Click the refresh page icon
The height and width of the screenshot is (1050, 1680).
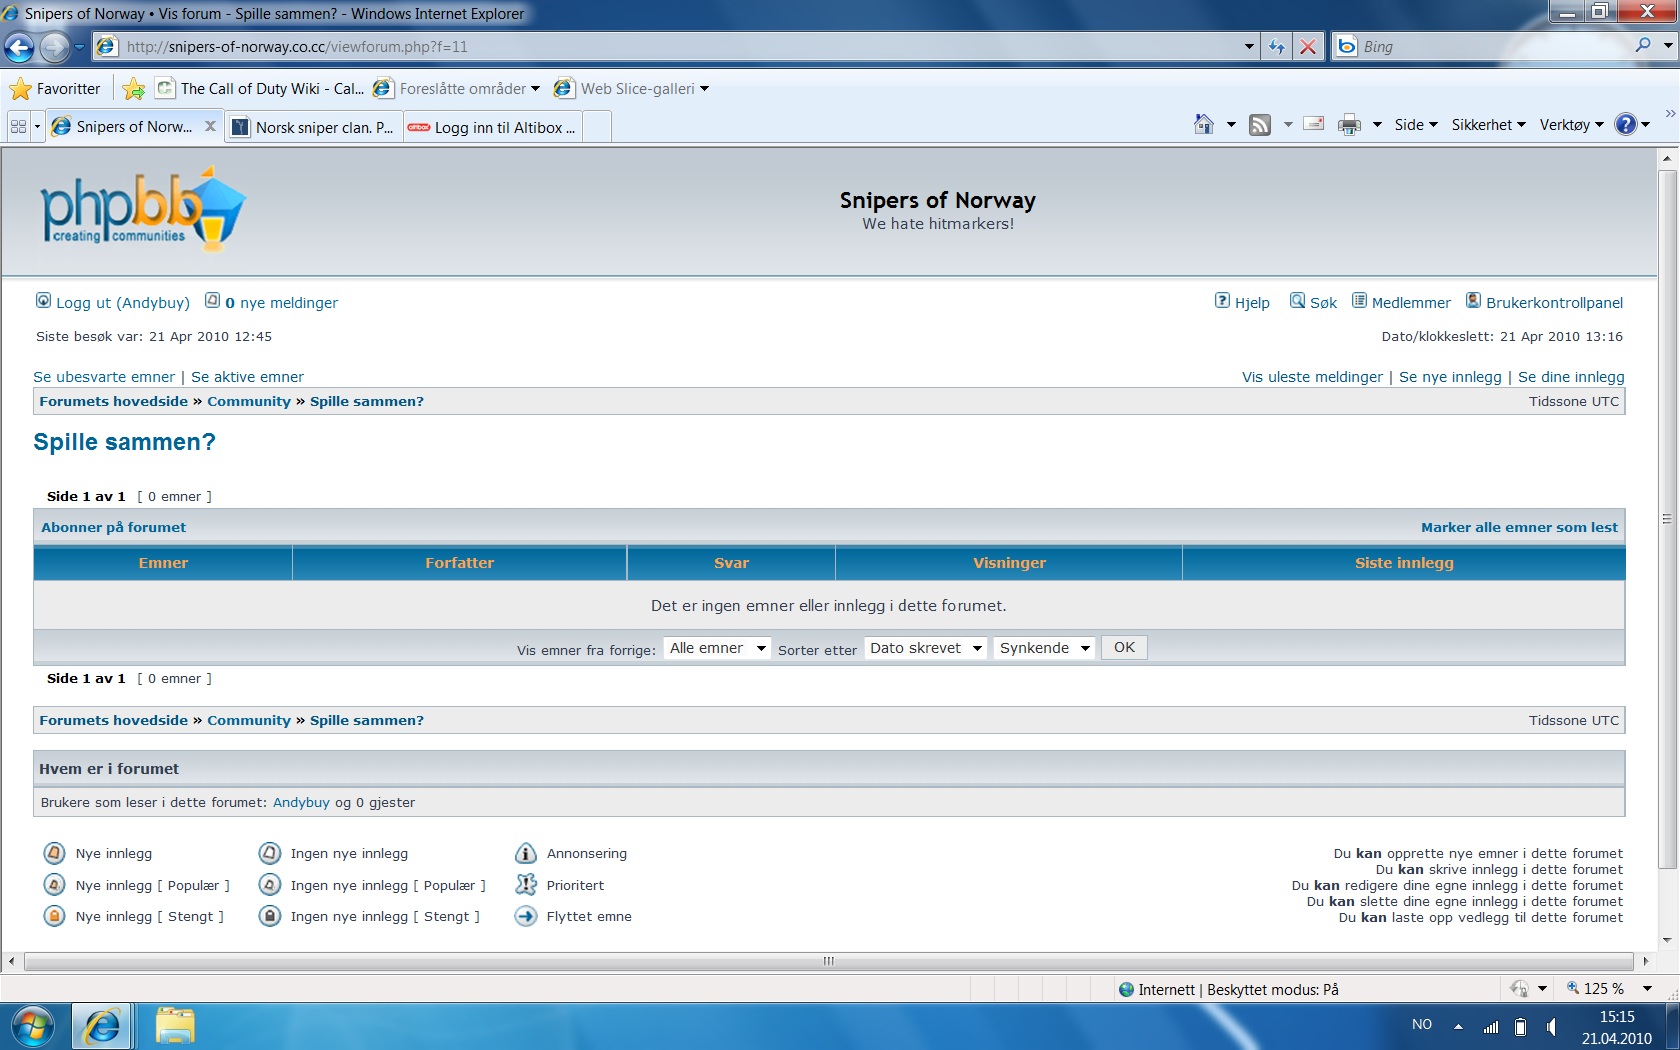pos(1276,46)
